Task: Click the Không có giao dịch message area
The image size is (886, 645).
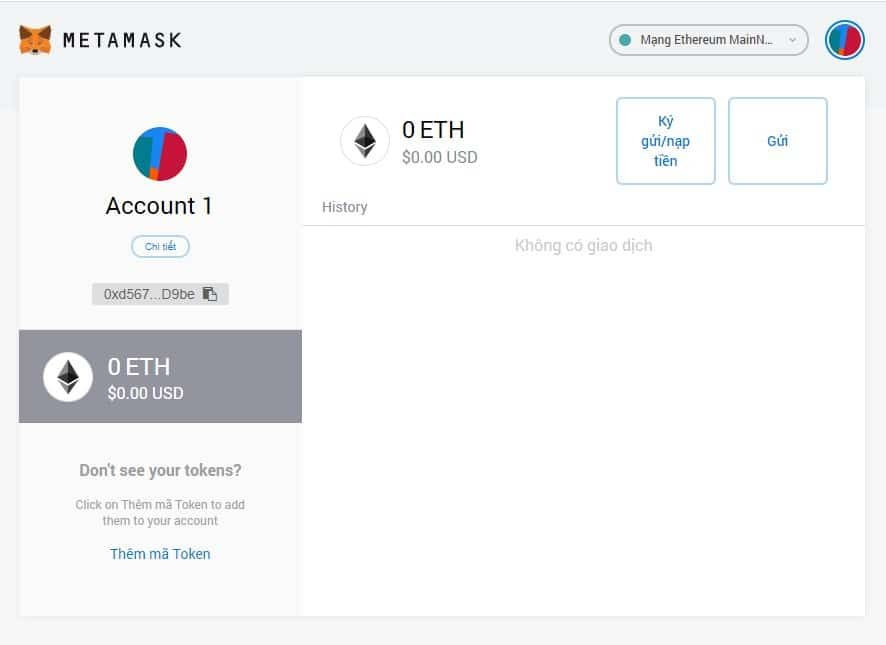Action: 583,245
